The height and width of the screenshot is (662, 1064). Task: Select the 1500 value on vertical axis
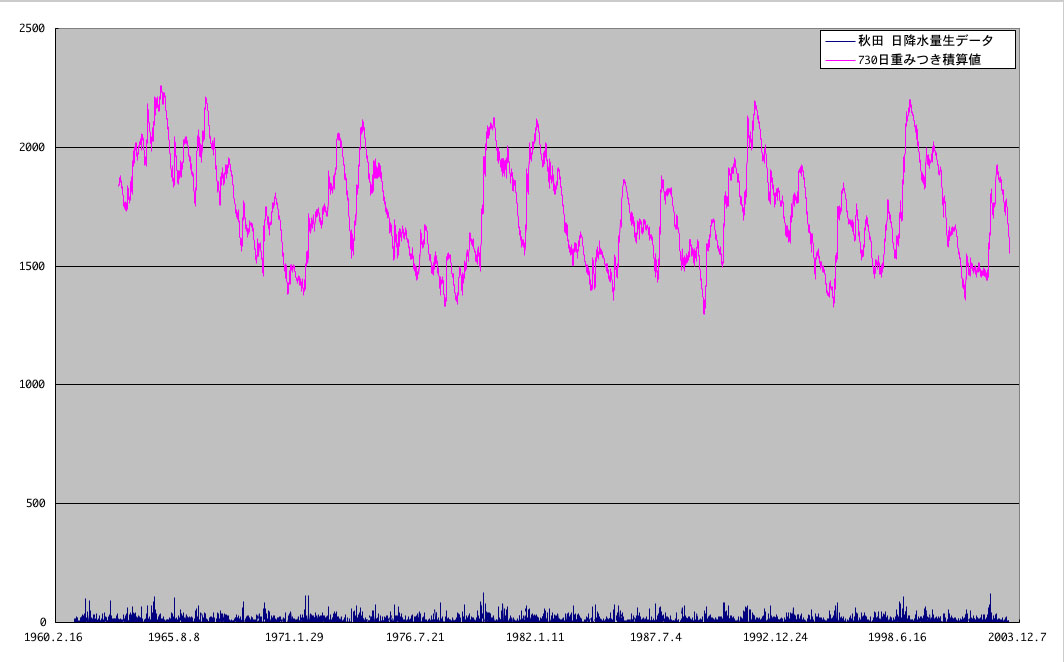pos(32,266)
